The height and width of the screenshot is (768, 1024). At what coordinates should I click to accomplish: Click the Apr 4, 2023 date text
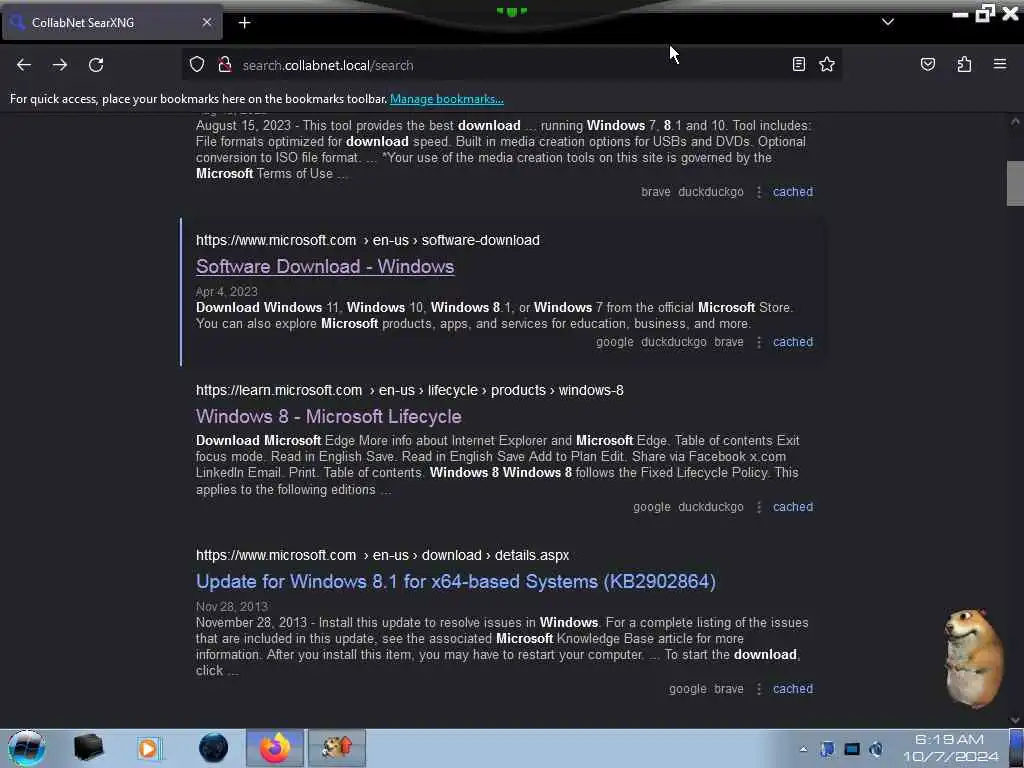point(227,292)
